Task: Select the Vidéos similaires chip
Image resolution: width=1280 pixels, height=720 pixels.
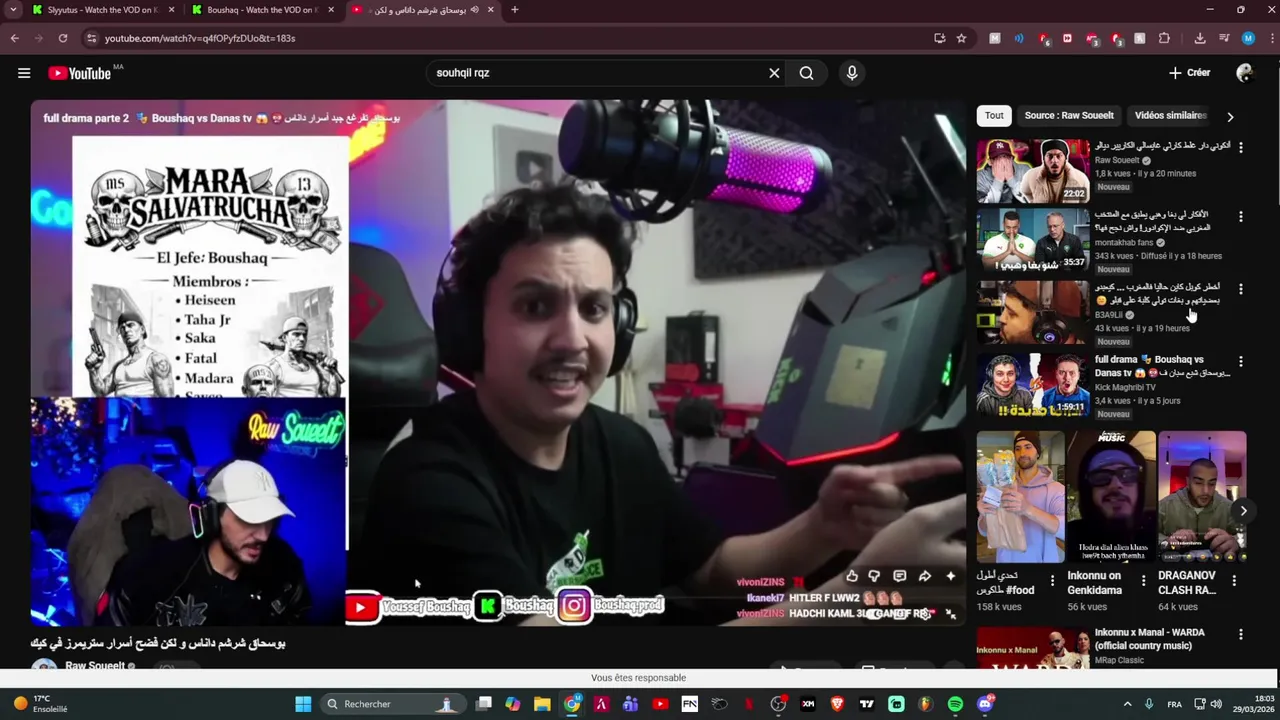Action: 1171,116
